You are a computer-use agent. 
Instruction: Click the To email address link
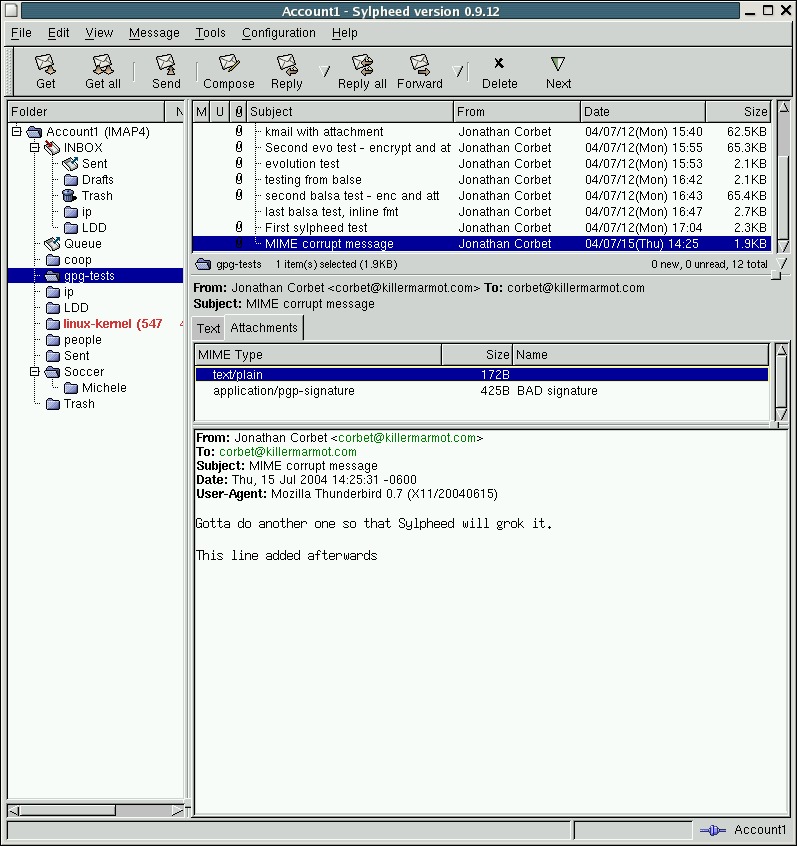pyautogui.click(x=288, y=452)
